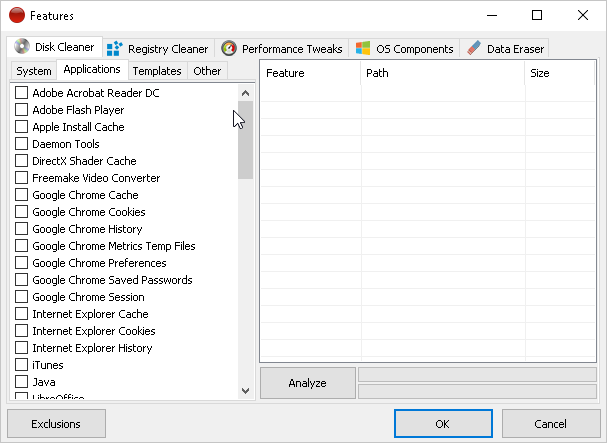Enable DirectX Shader Cache cleaning
The height and width of the screenshot is (443, 607).
click(x=21, y=161)
